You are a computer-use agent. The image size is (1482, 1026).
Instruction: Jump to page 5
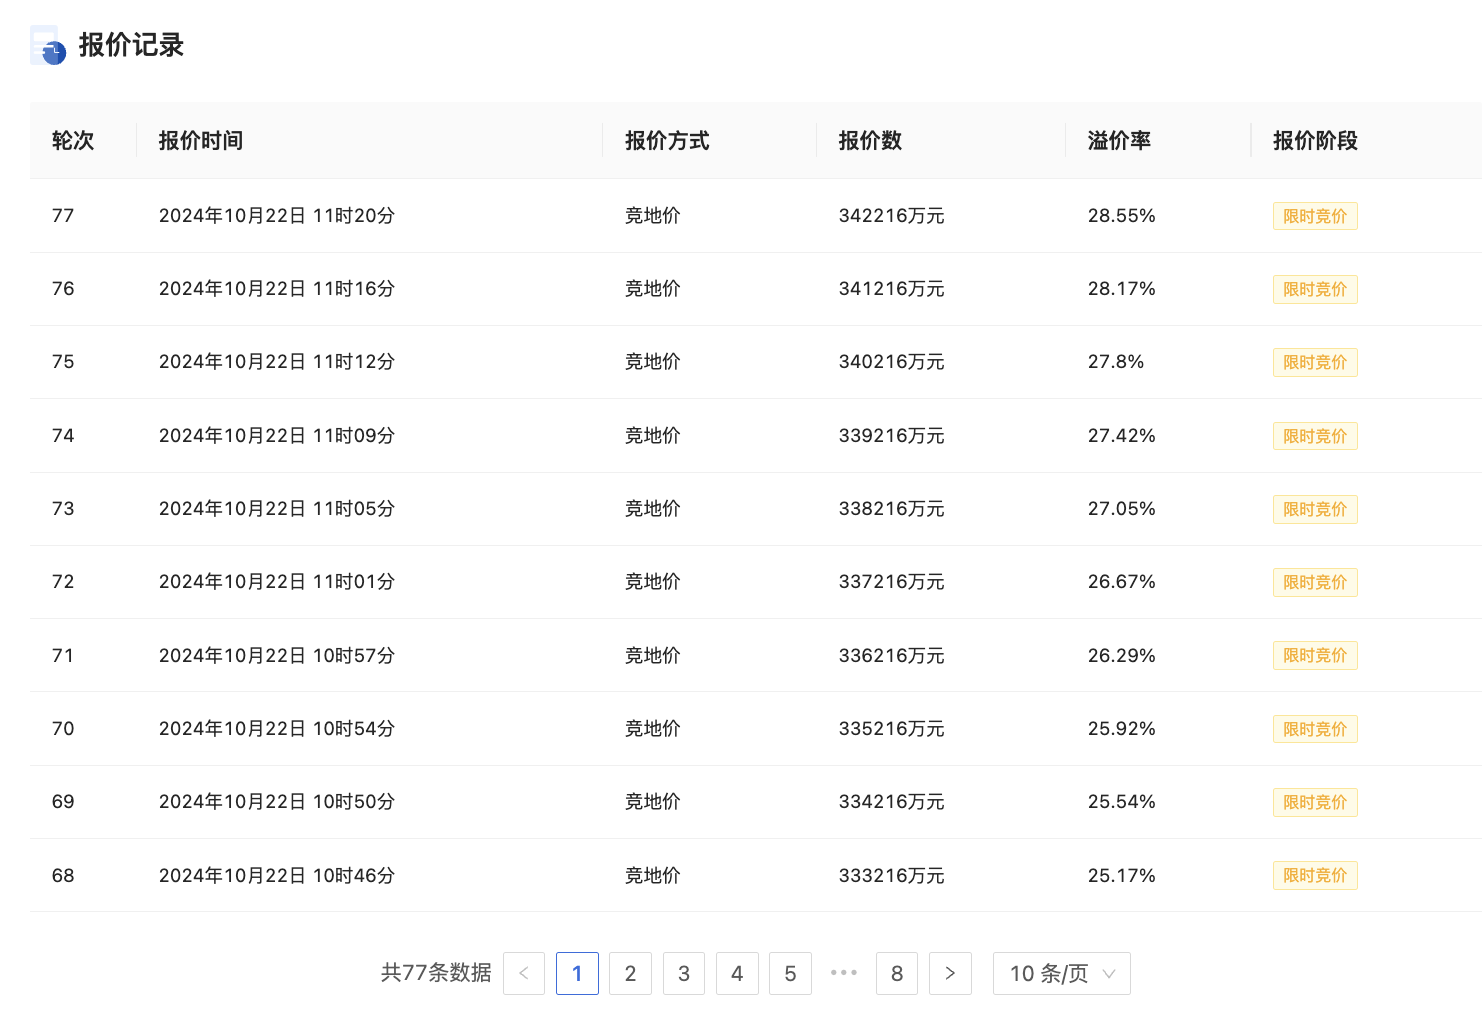pyautogui.click(x=790, y=973)
